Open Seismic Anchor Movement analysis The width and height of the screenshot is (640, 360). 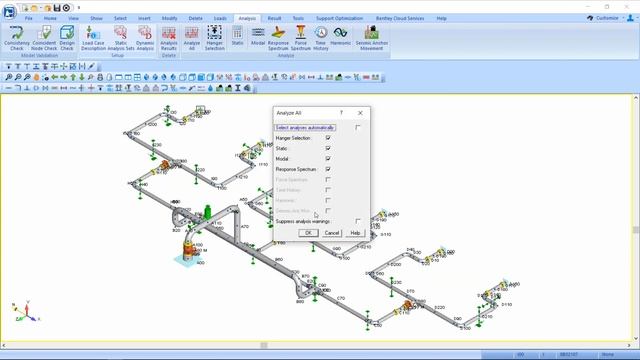pyautogui.click(x=371, y=38)
